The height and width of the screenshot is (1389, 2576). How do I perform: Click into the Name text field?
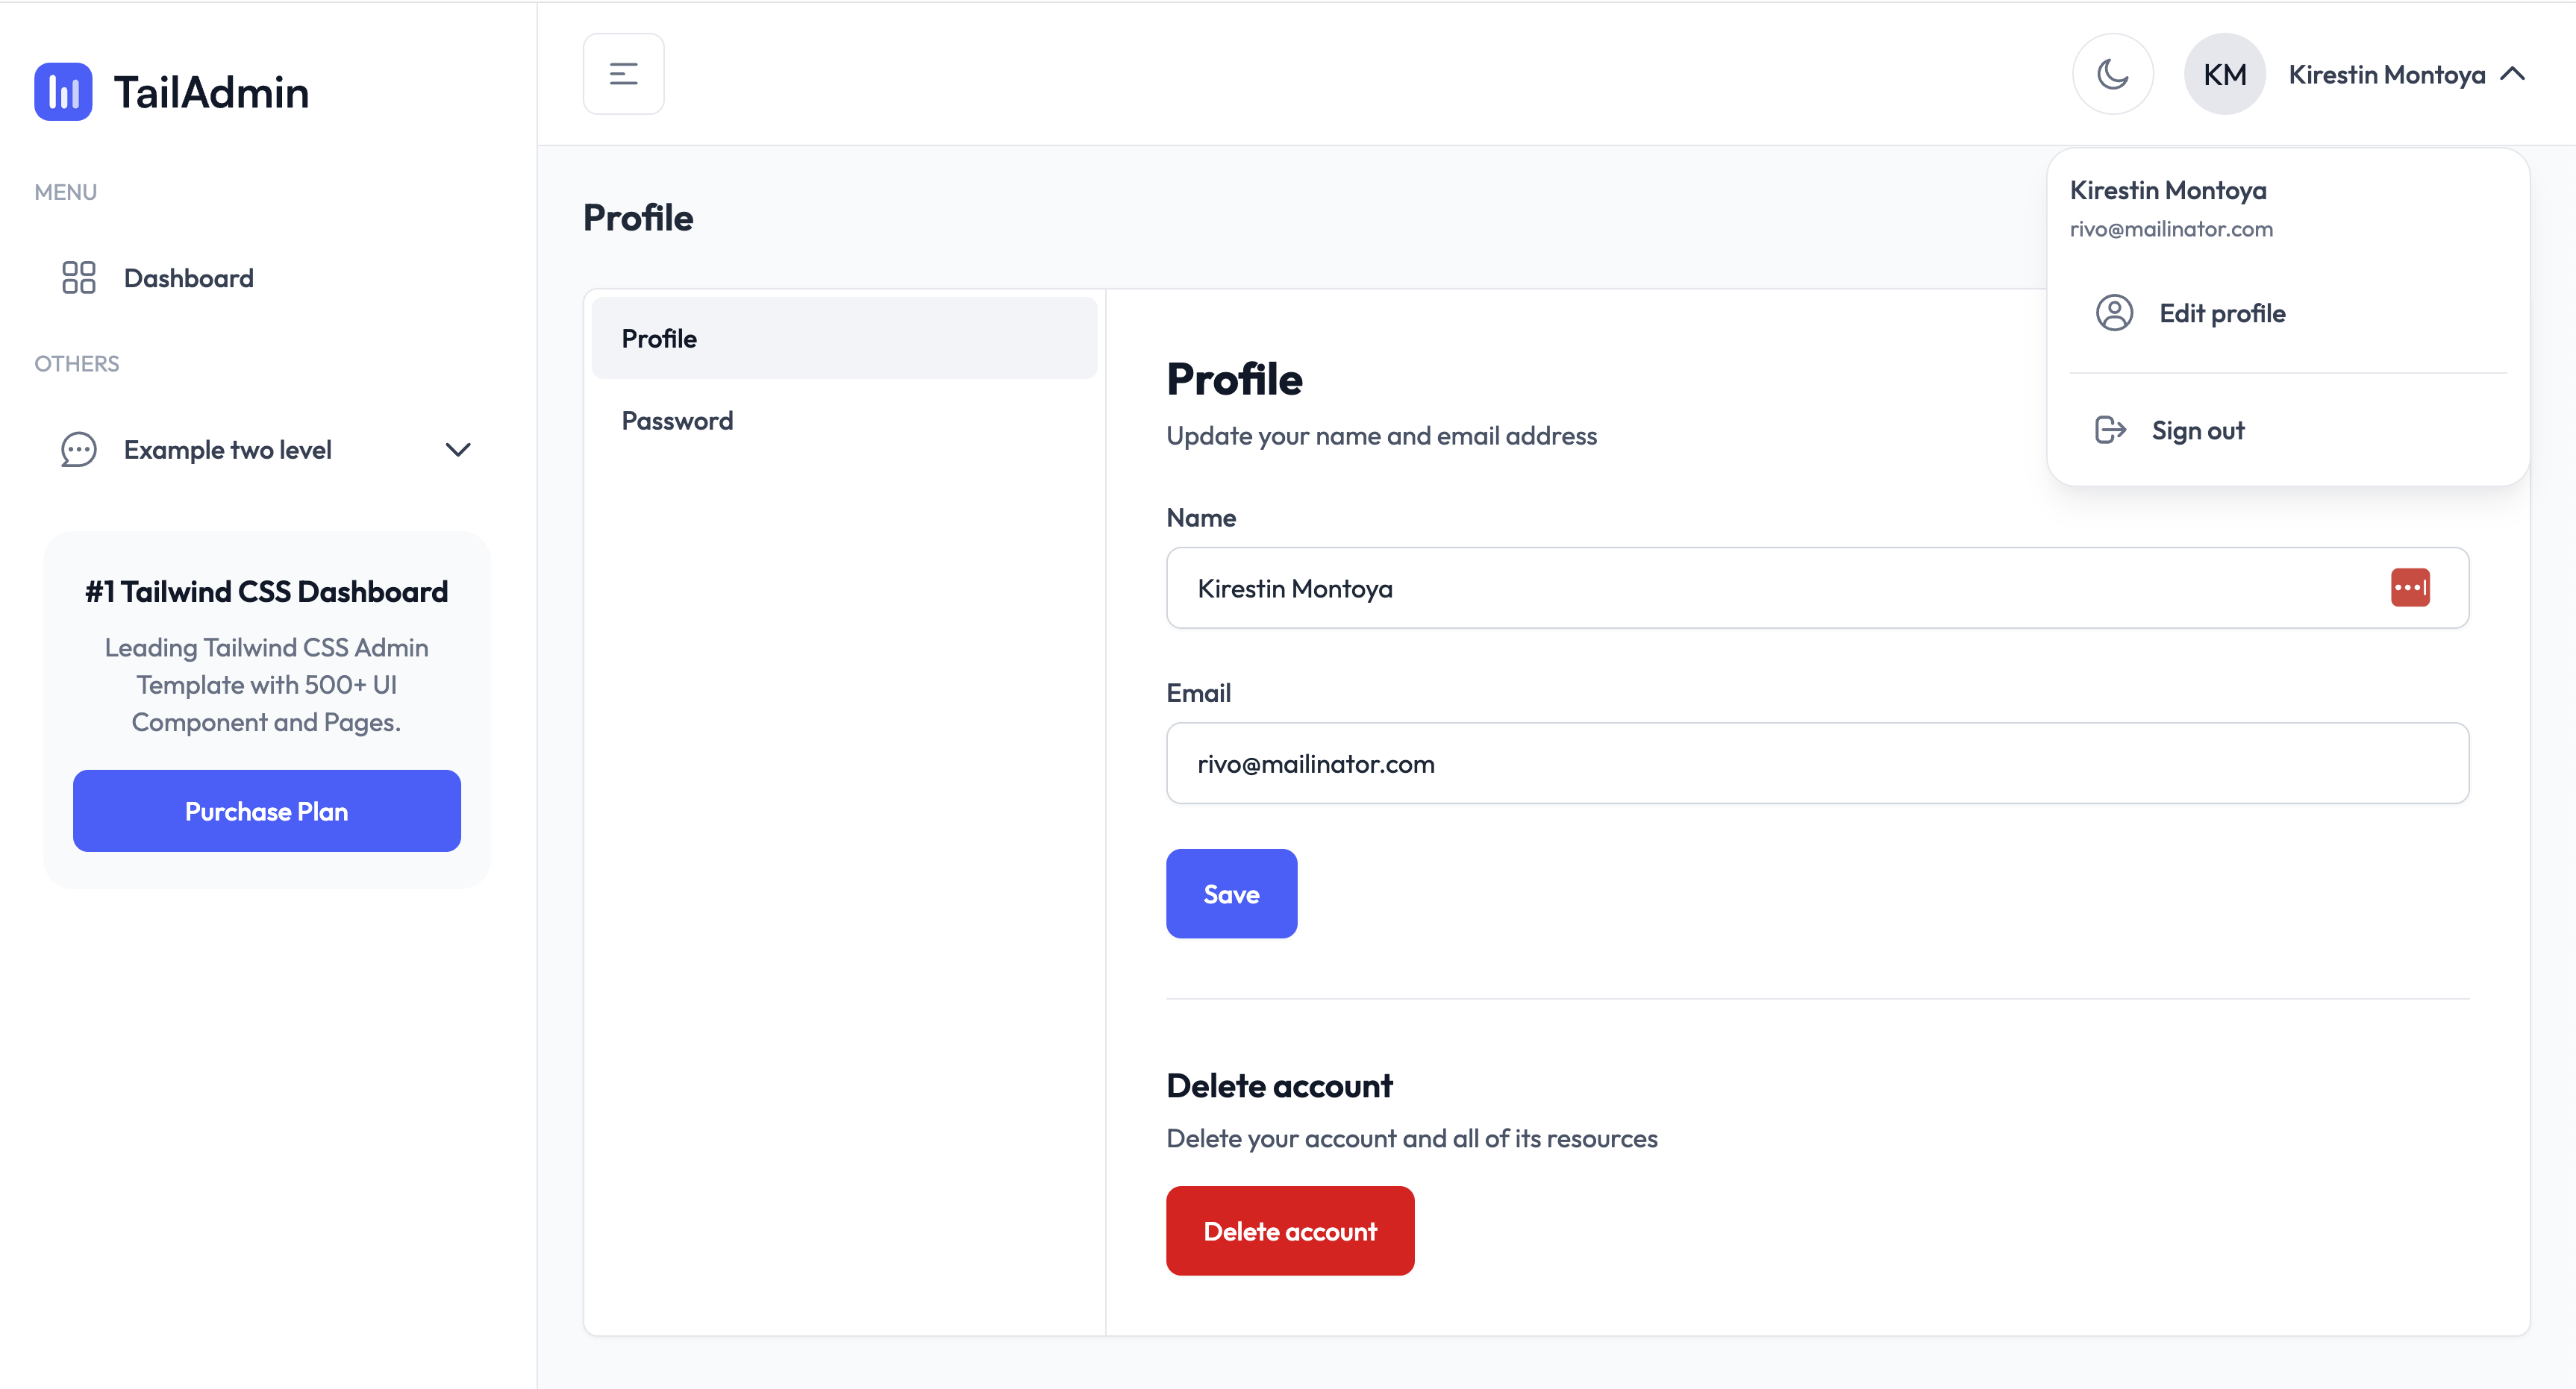point(1760,588)
